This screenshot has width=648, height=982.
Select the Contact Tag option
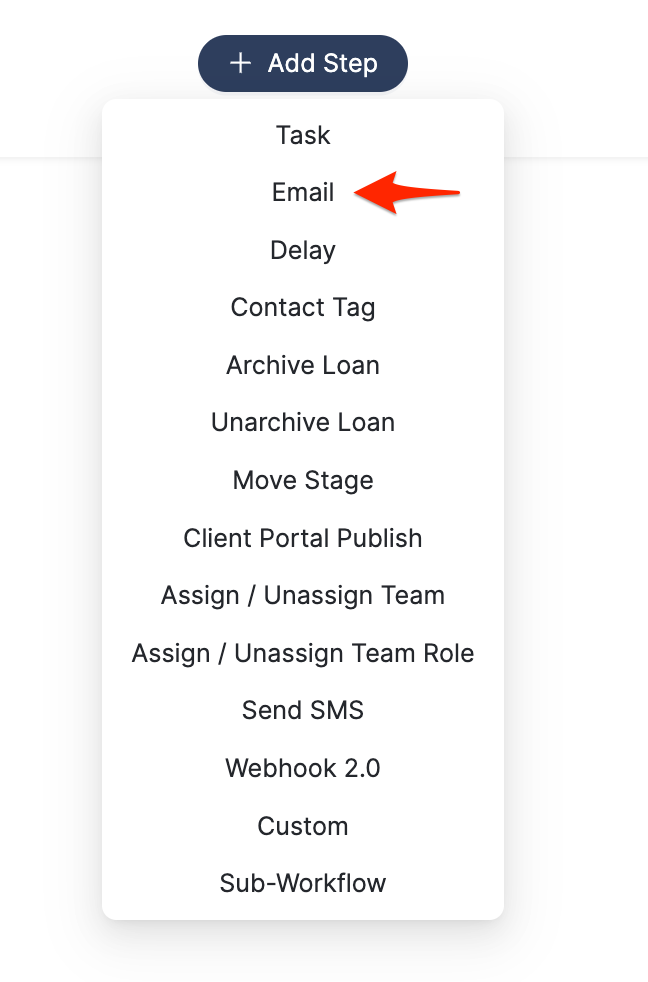(x=303, y=307)
